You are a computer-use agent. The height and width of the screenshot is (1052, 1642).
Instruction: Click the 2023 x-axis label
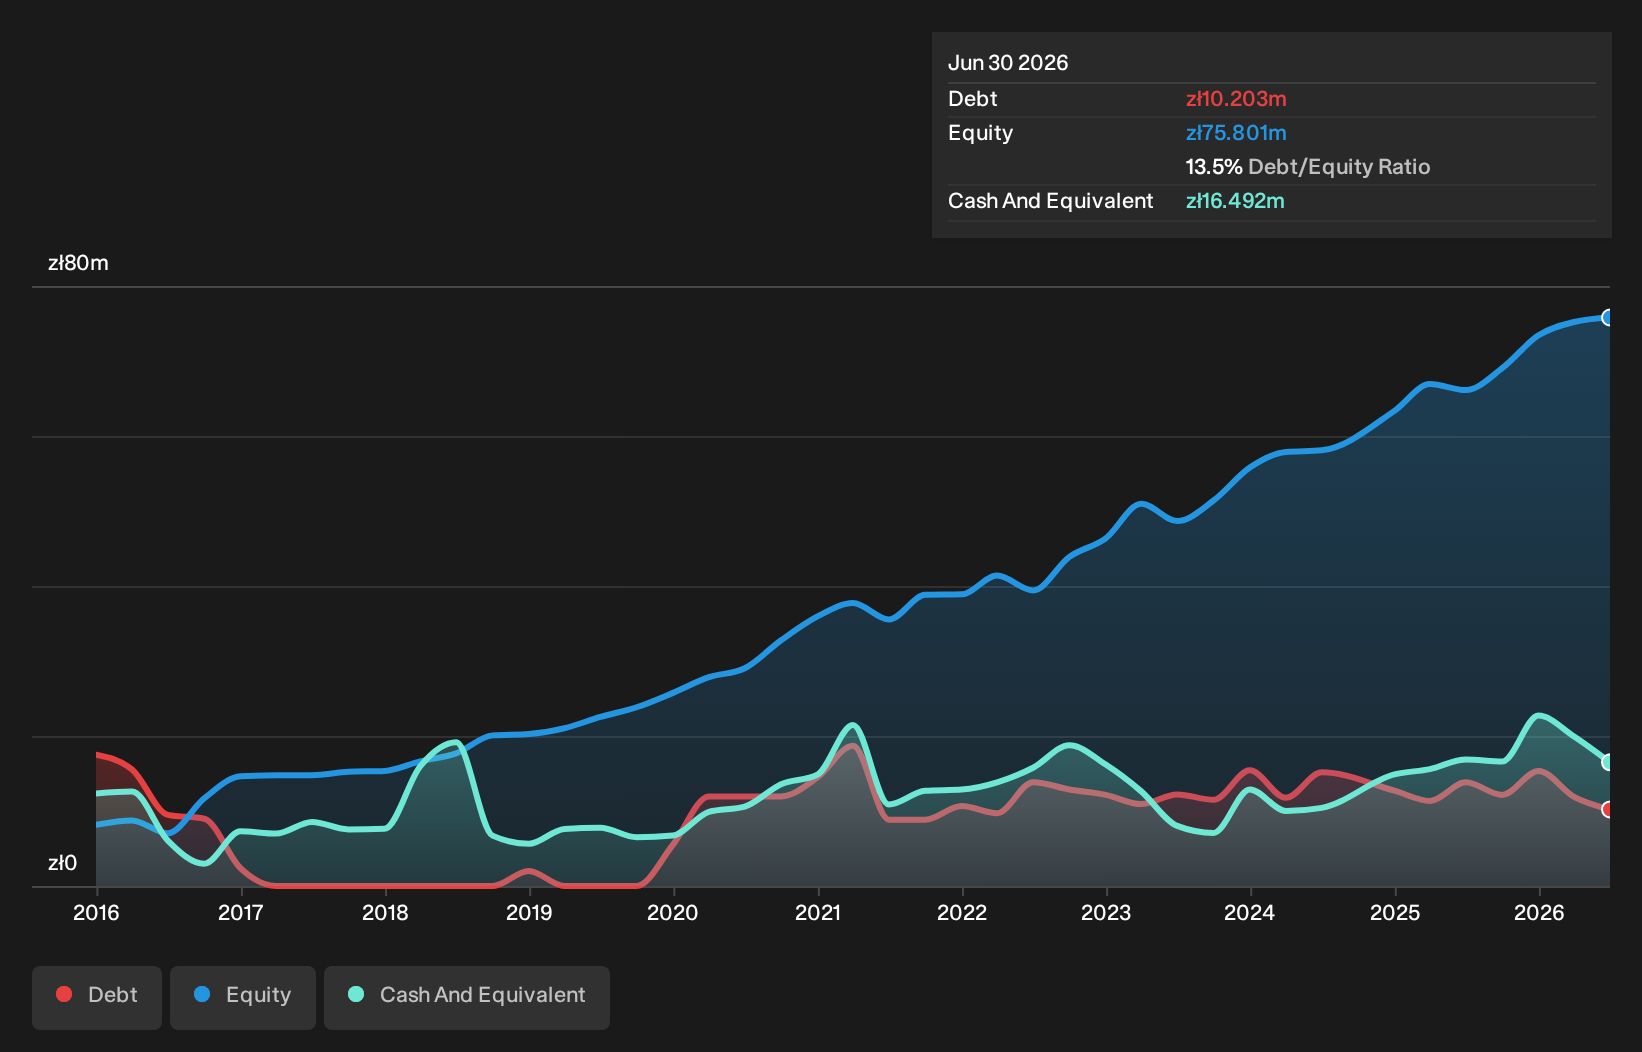point(1106,912)
